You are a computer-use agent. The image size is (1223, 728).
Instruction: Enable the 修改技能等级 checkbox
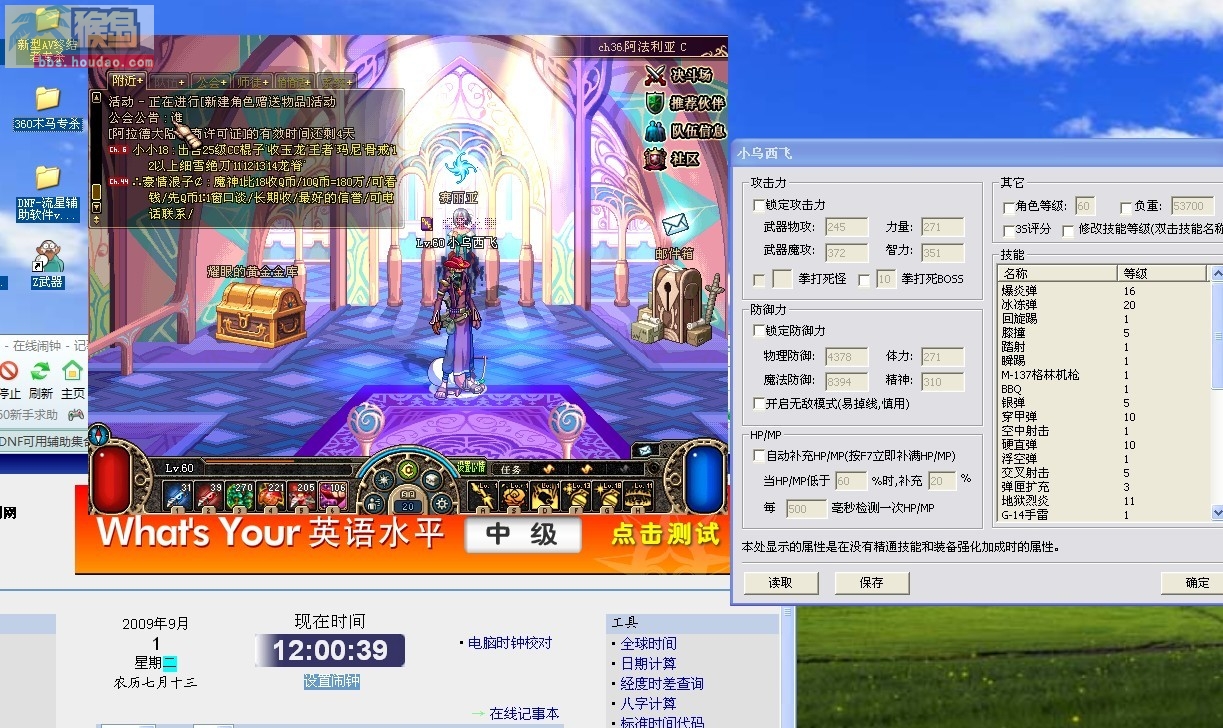point(1068,229)
